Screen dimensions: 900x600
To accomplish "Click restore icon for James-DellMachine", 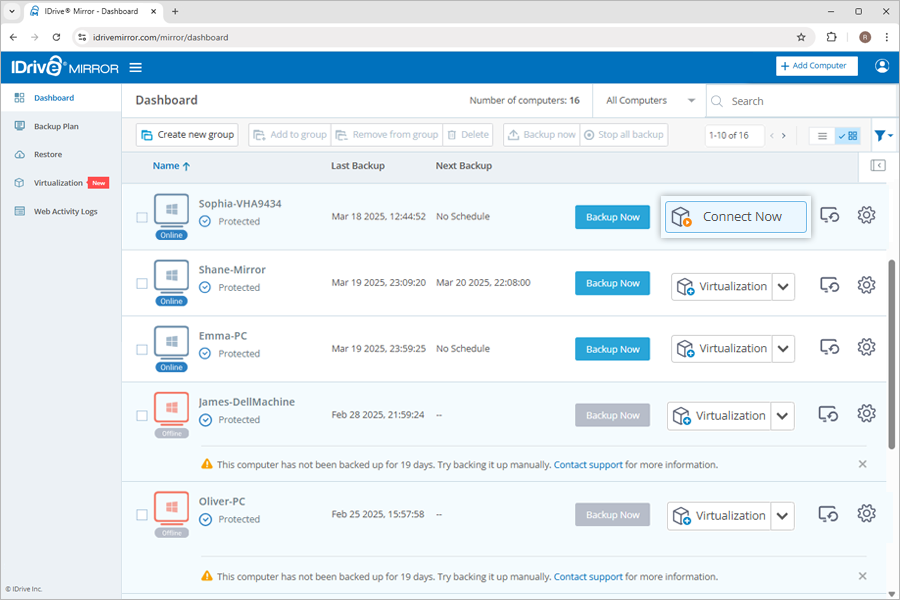I will click(828, 413).
